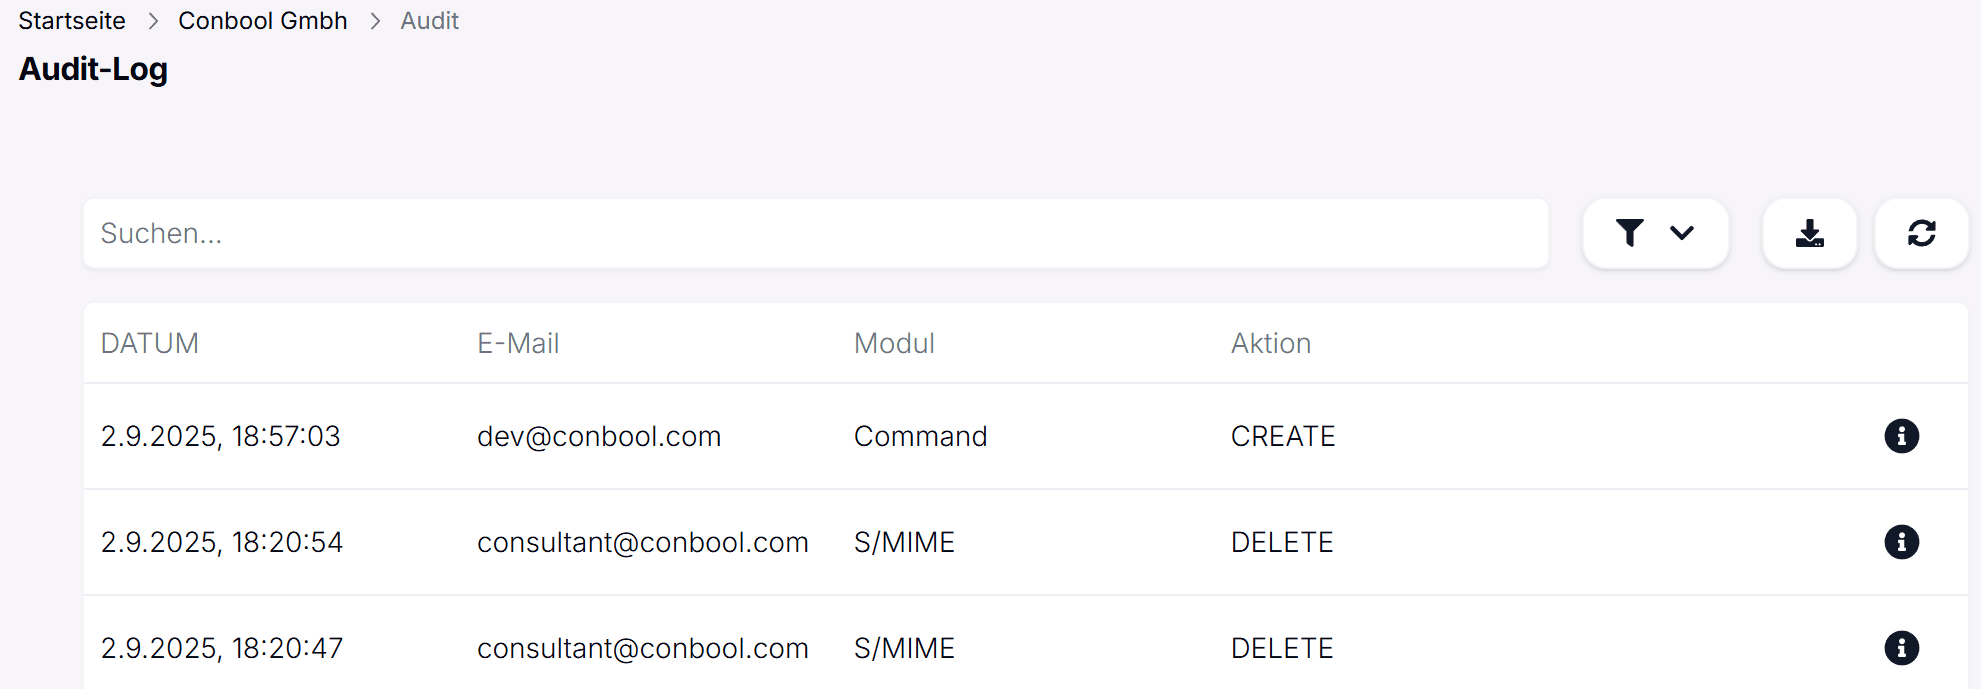The width and height of the screenshot is (1981, 689).
Task: Click the E-Mail column header
Action: [x=518, y=343]
